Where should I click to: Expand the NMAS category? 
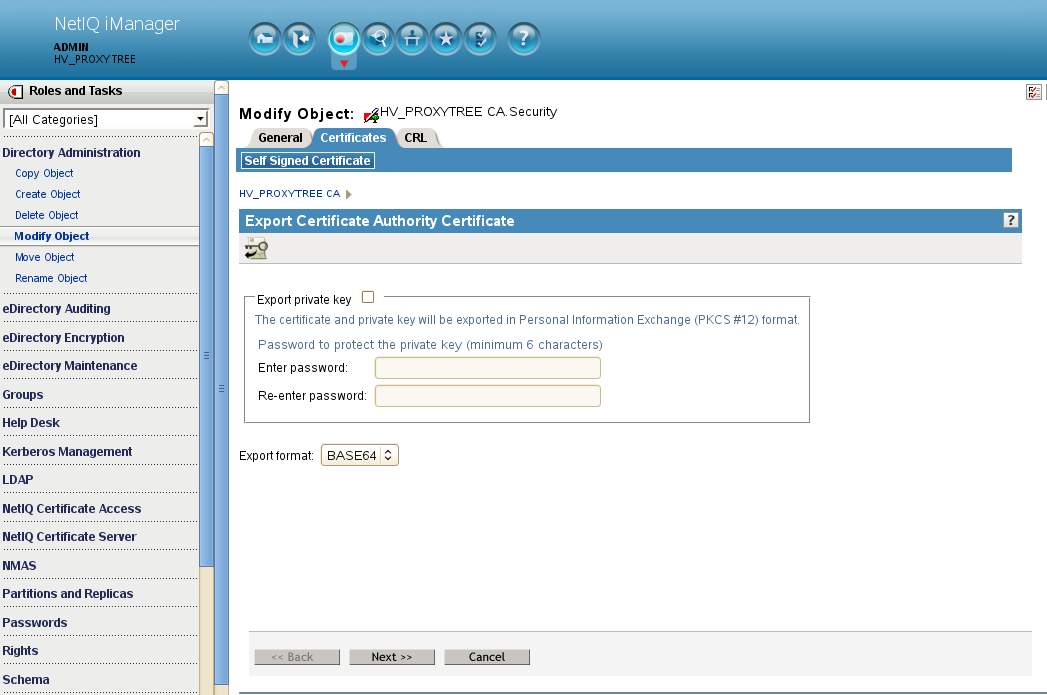click(19, 565)
